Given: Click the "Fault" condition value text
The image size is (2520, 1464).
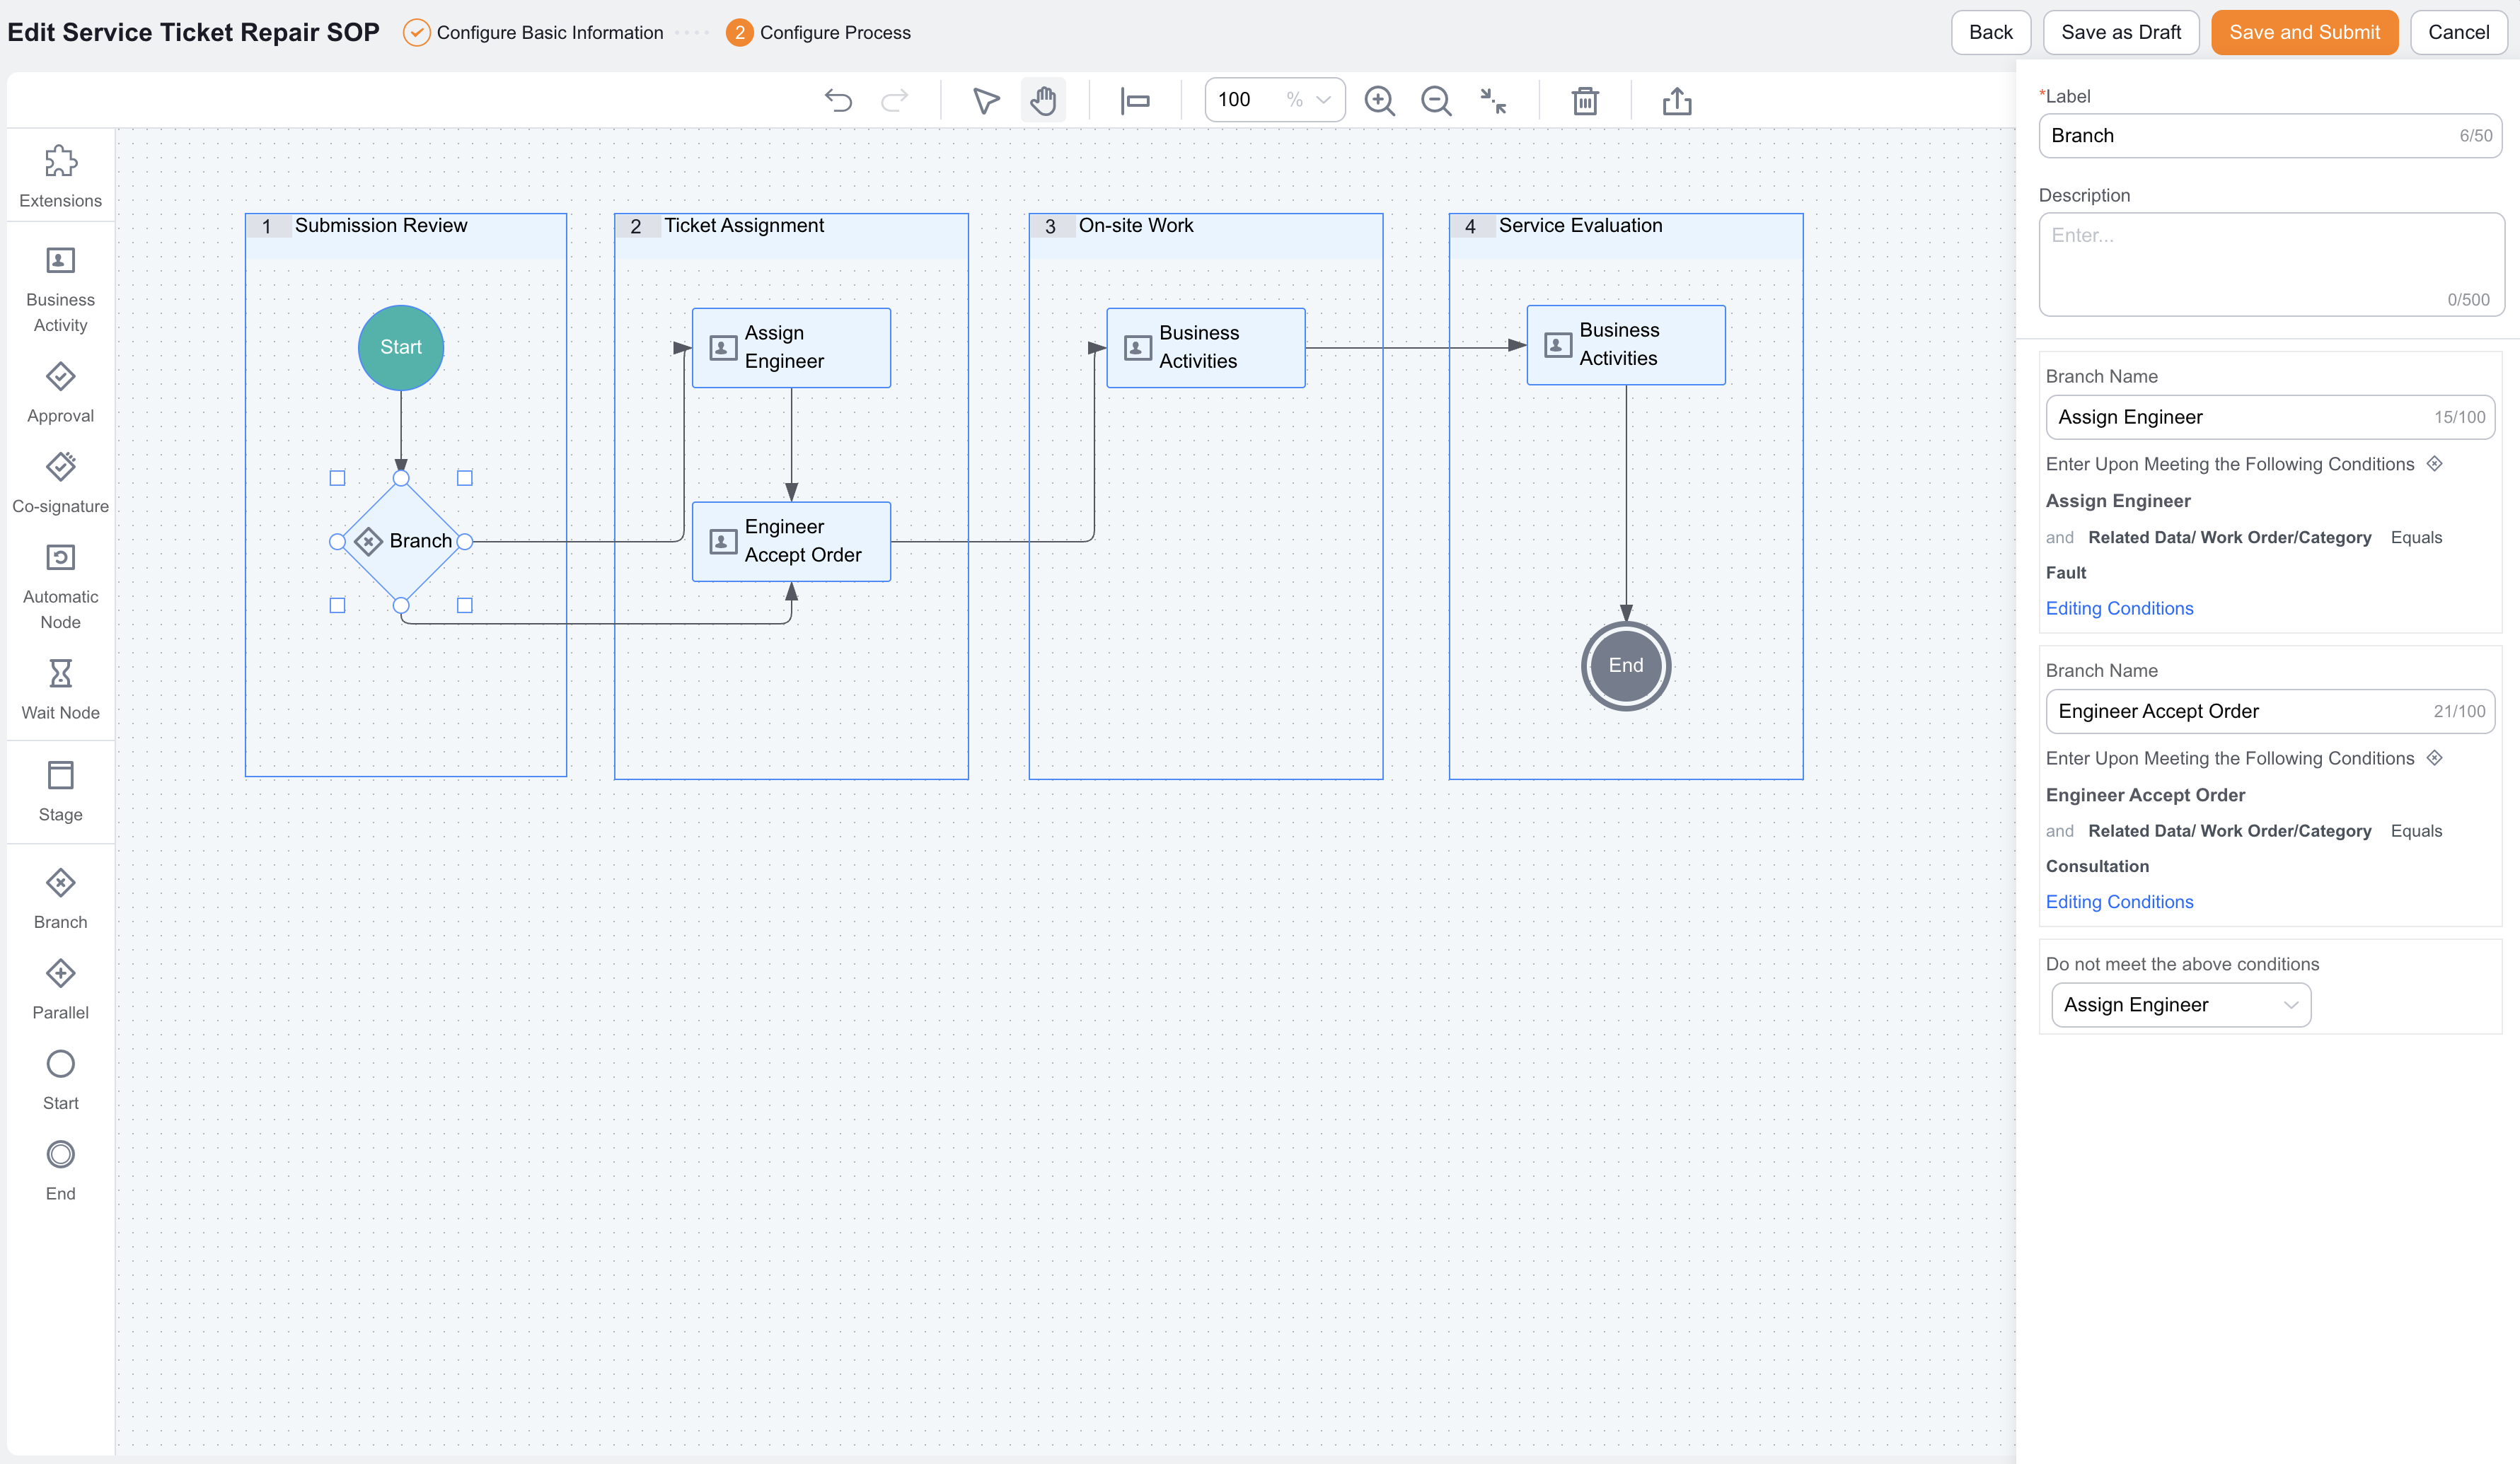Looking at the screenshot, I should [2066, 572].
